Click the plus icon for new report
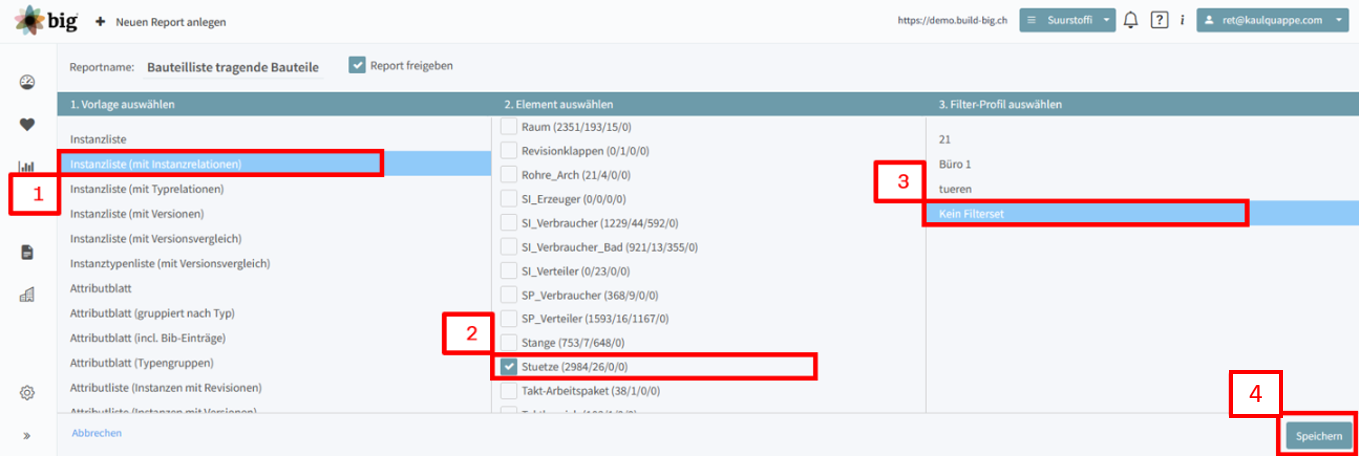This screenshot has height=456, width=1359. (100, 21)
